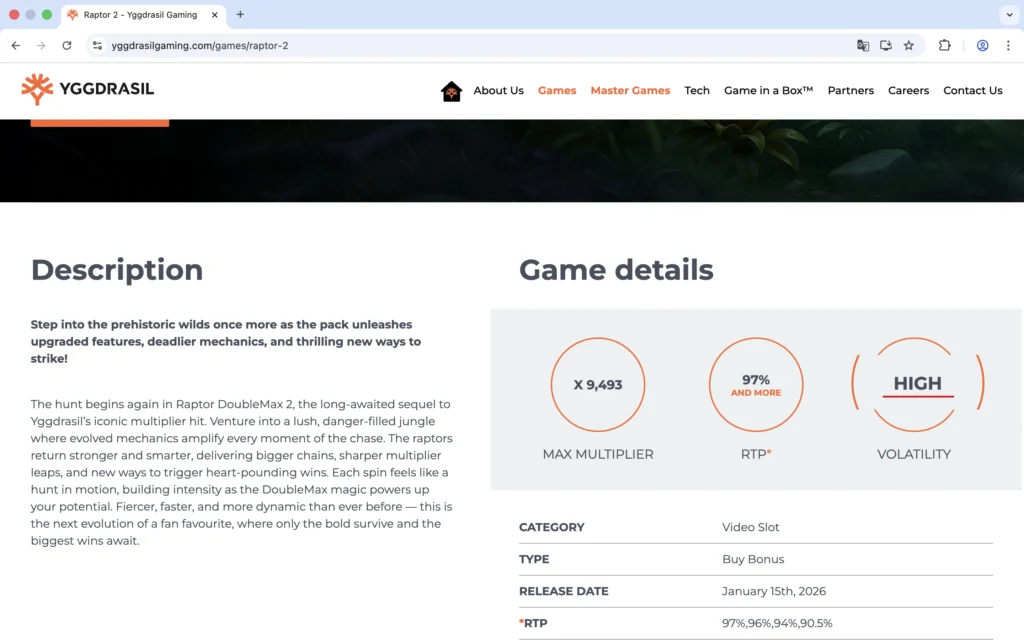Click the *RTP label in the table
The height and width of the screenshot is (640, 1024).
pos(533,623)
